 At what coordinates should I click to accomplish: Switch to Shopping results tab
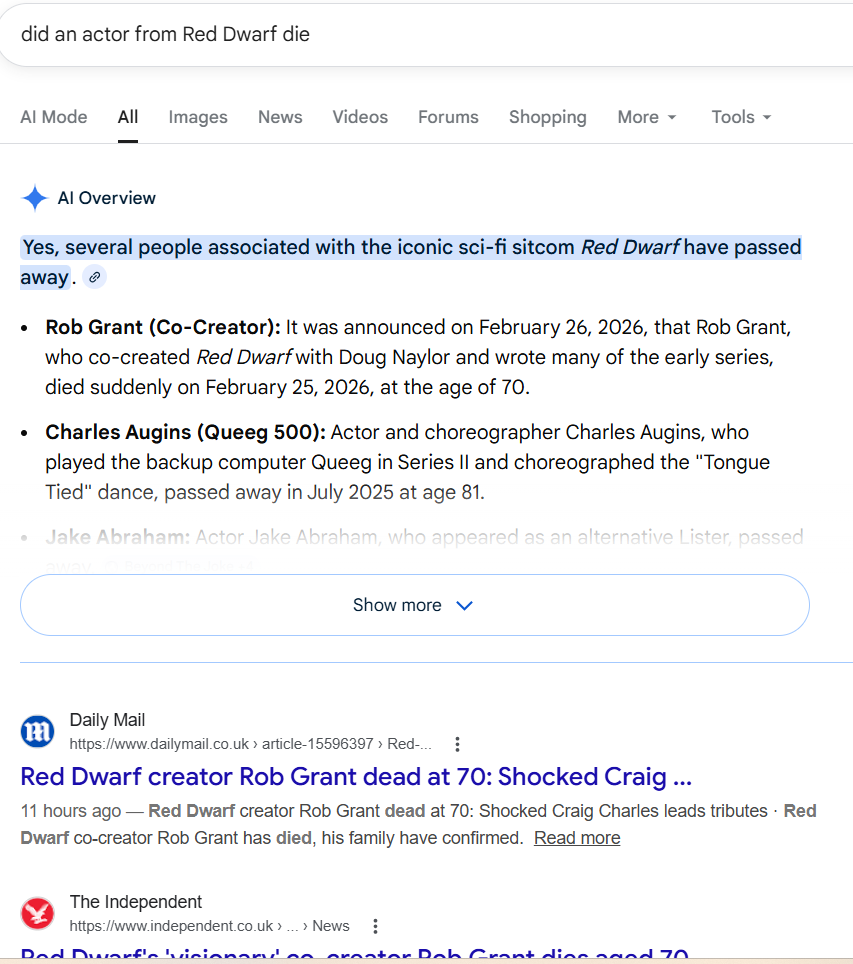(x=547, y=117)
